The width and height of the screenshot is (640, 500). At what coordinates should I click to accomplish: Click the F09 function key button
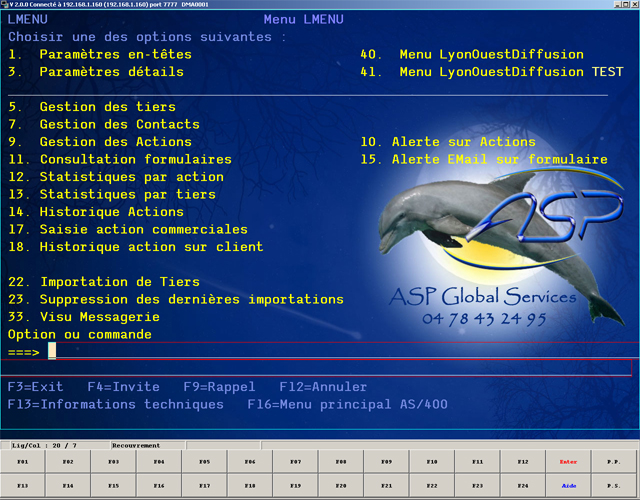pyautogui.click(x=387, y=462)
